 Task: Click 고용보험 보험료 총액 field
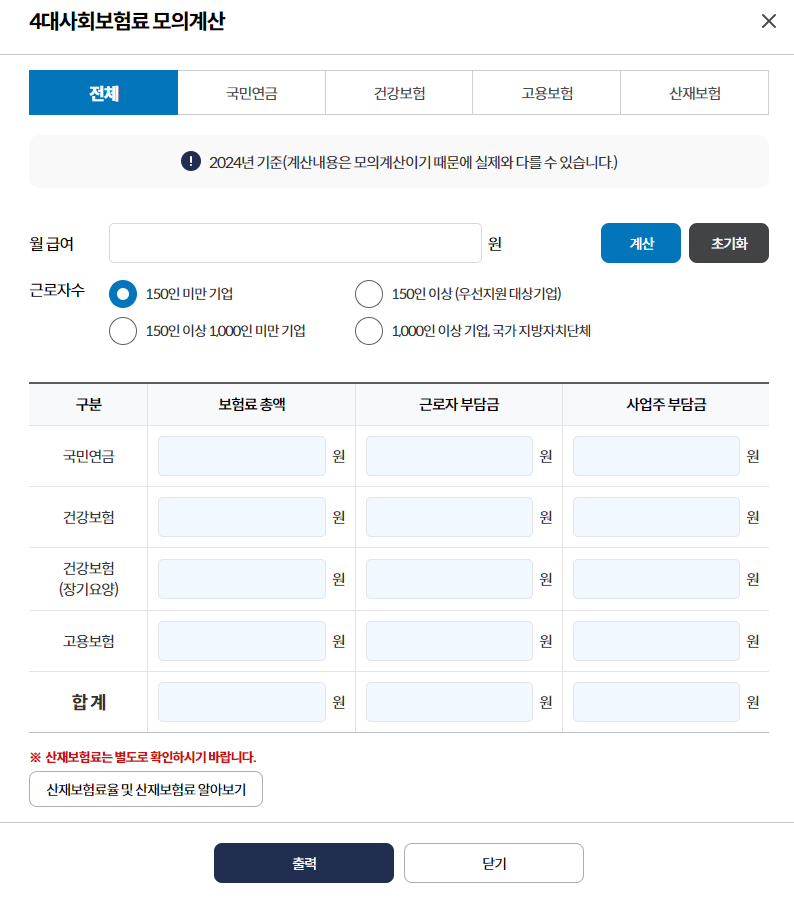click(x=242, y=641)
